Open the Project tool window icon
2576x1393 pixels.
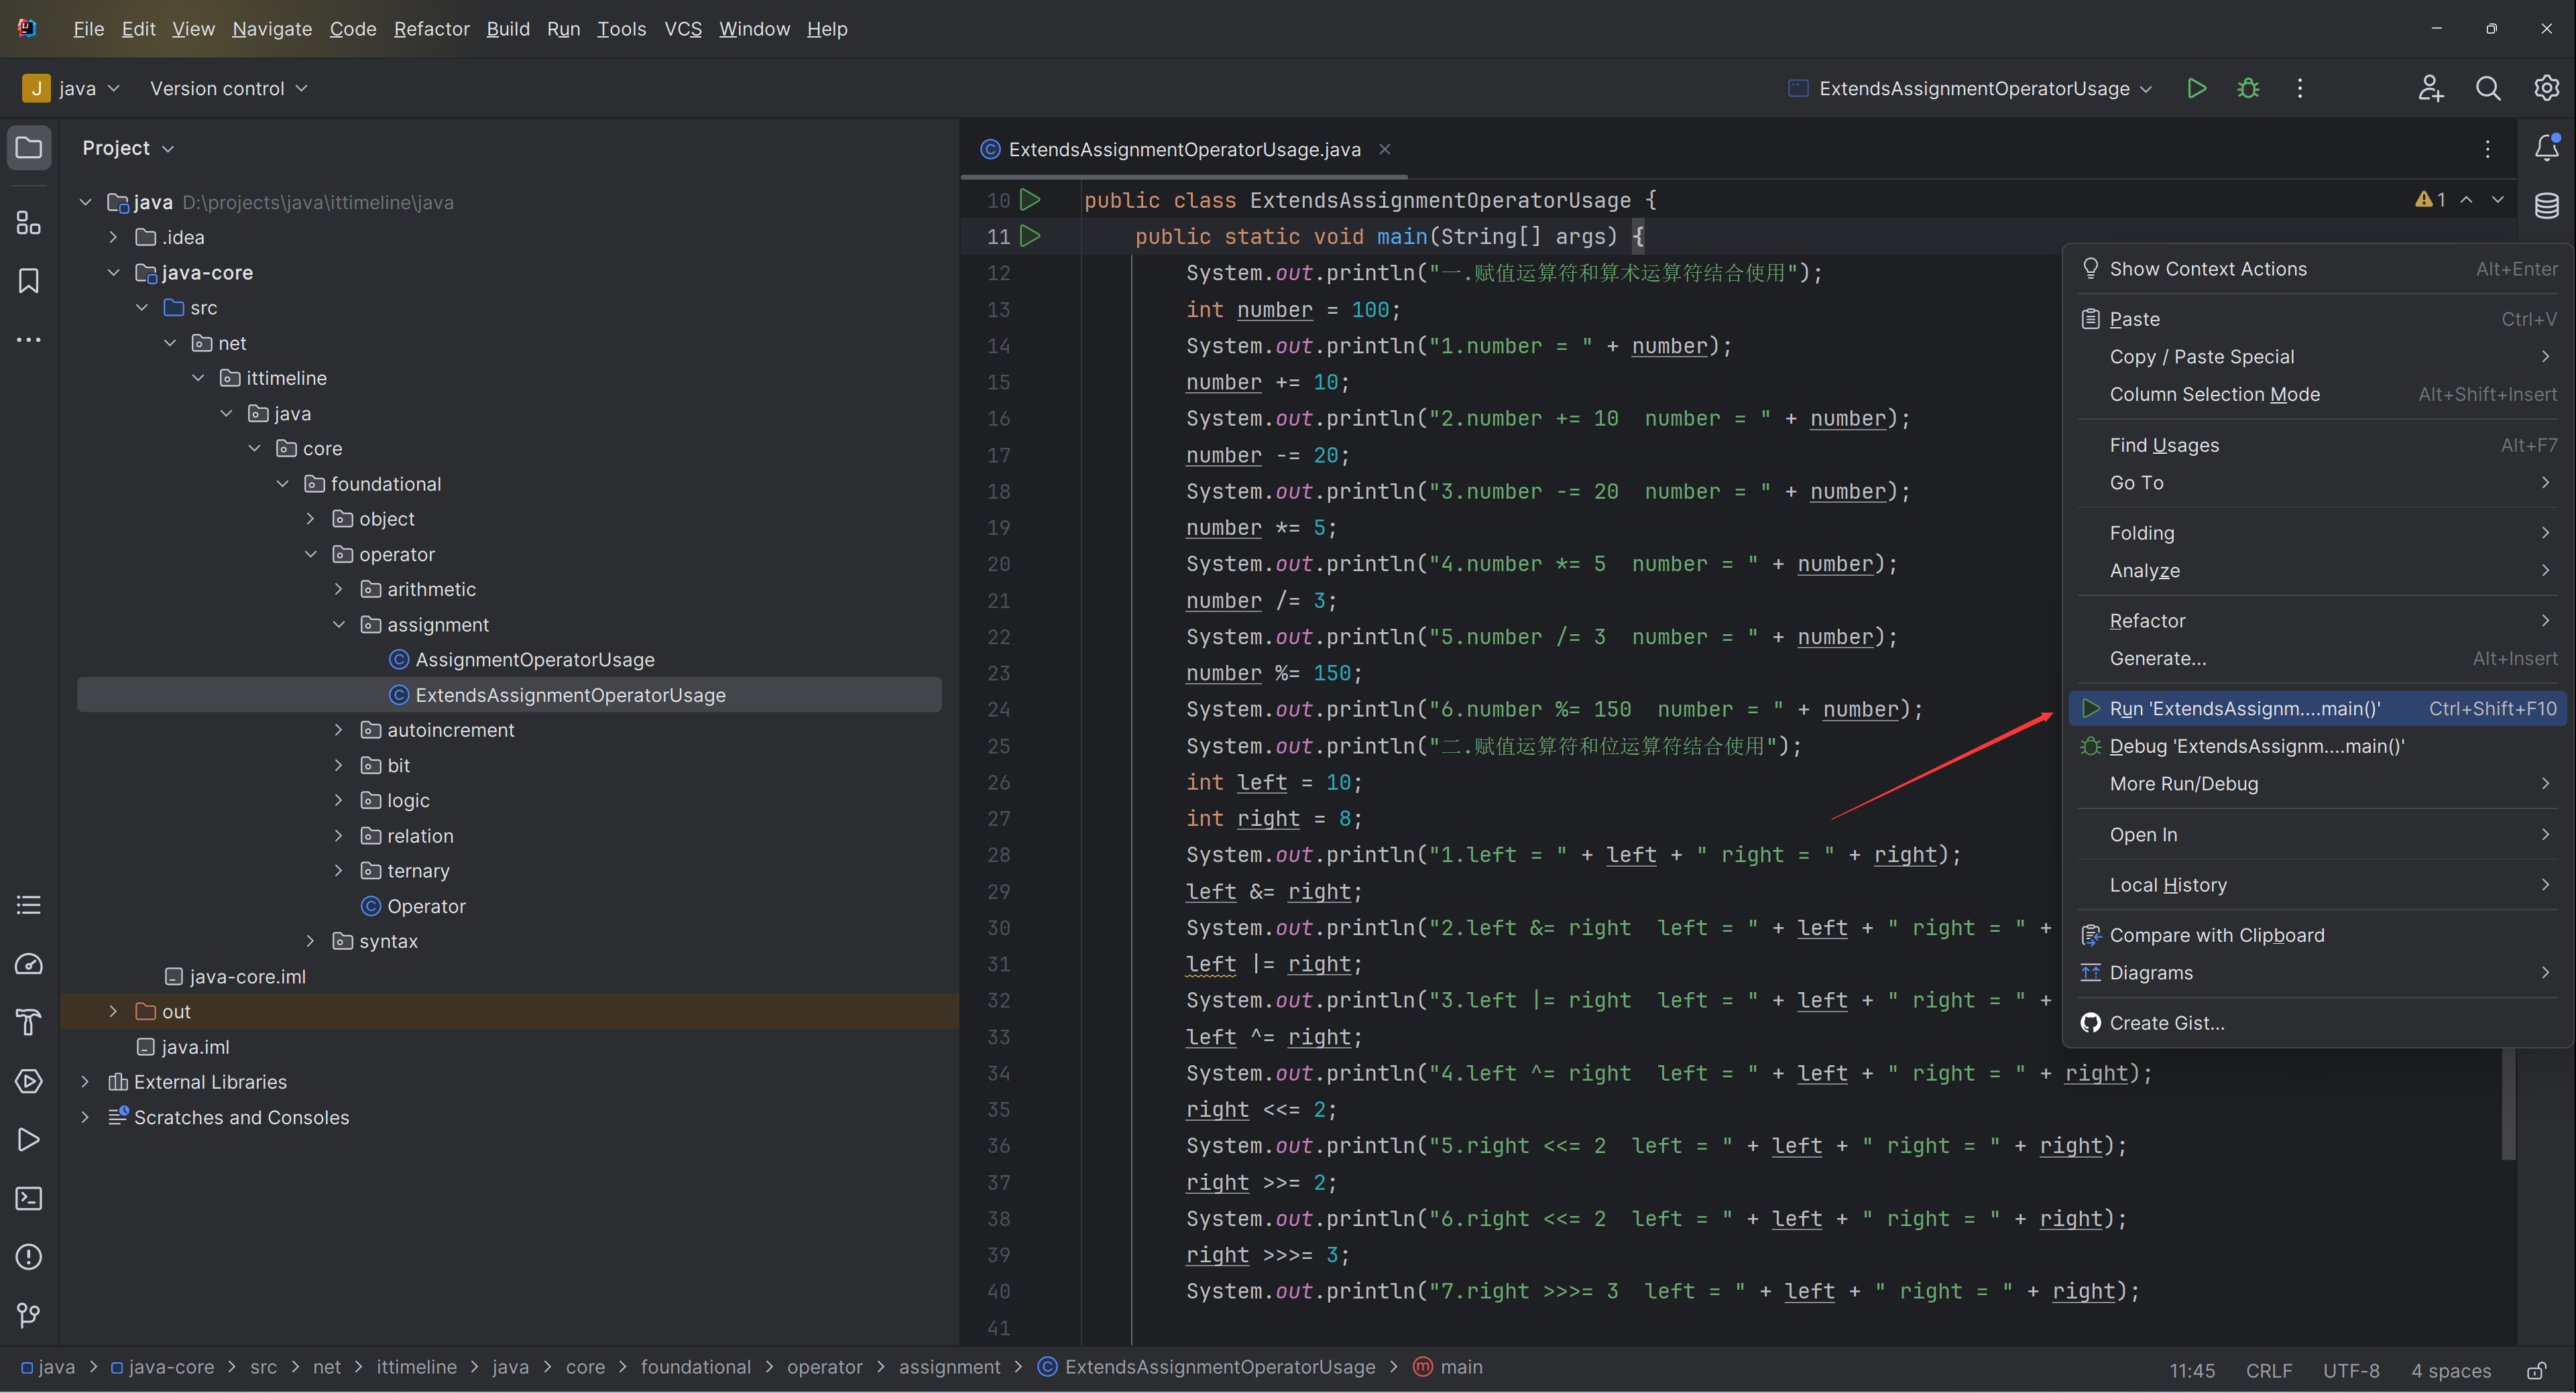click(x=29, y=148)
